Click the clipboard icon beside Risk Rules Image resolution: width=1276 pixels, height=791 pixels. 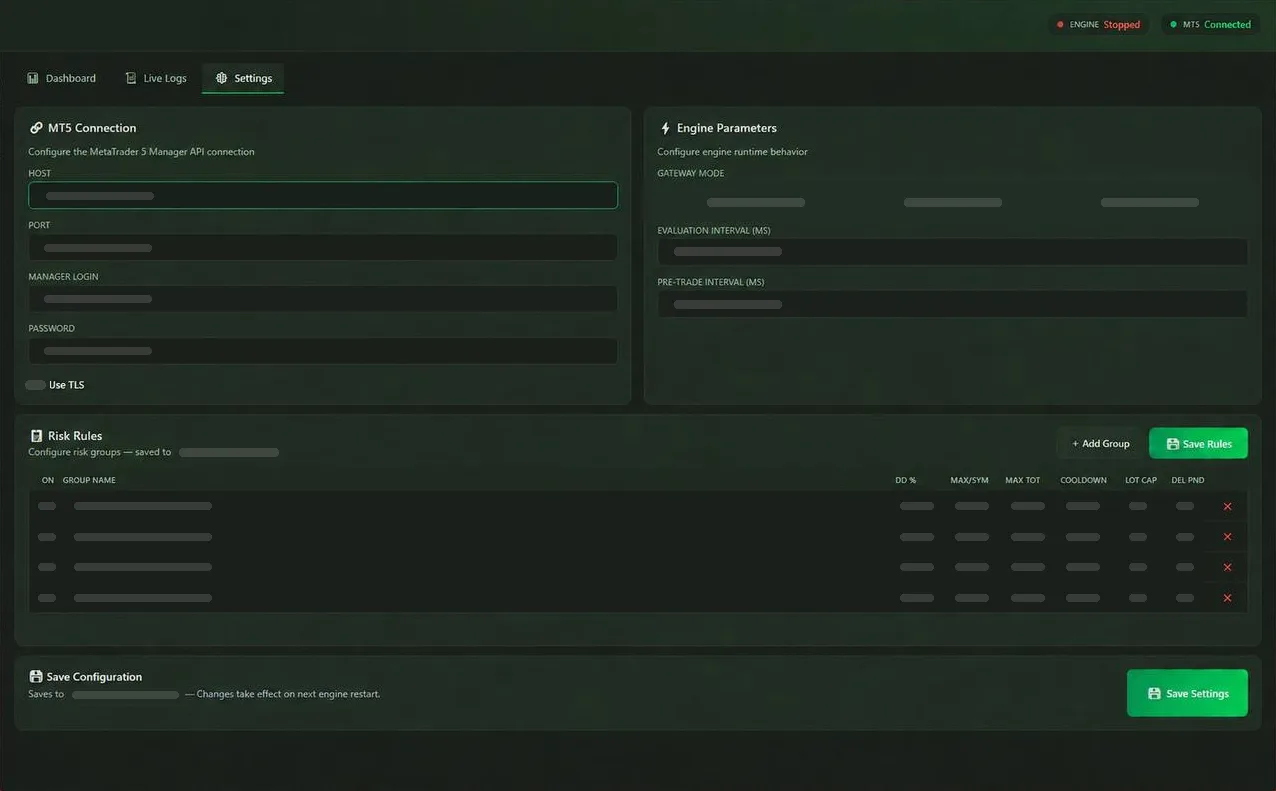point(37,436)
